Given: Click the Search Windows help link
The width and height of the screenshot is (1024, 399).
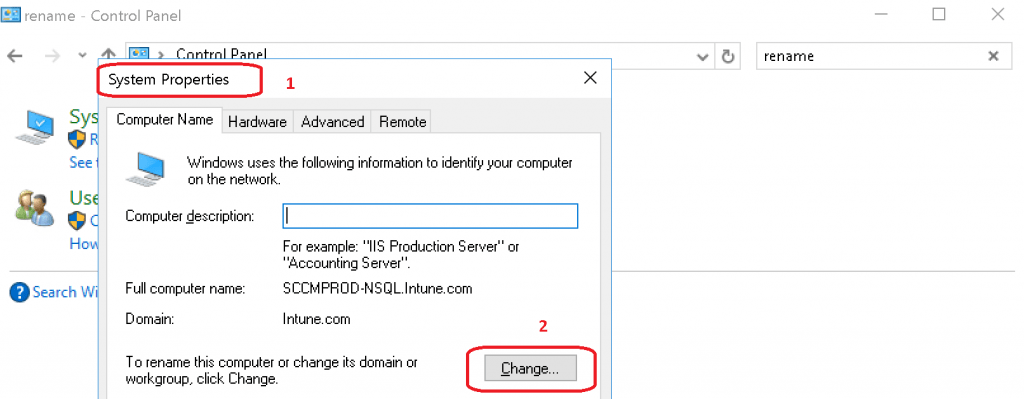Looking at the screenshot, I should [64, 292].
